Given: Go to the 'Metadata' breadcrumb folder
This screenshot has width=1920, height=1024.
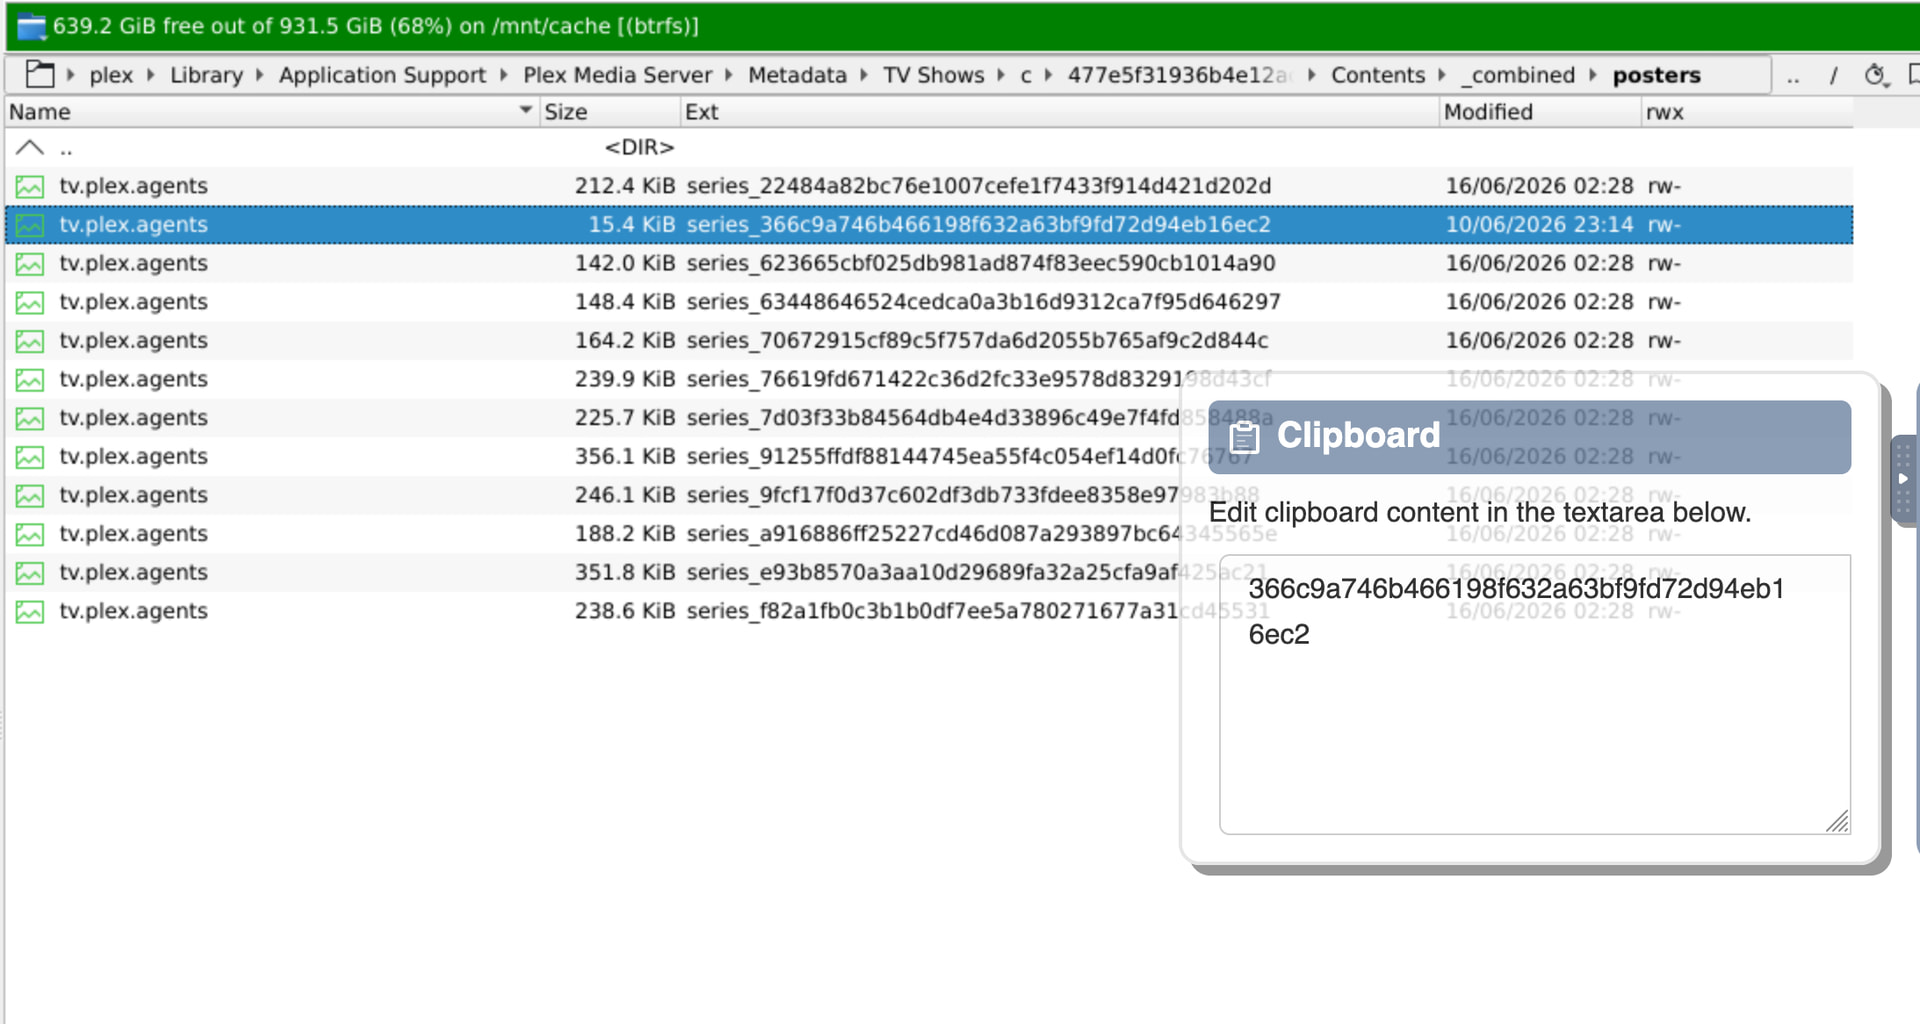Looking at the screenshot, I should (x=797, y=76).
